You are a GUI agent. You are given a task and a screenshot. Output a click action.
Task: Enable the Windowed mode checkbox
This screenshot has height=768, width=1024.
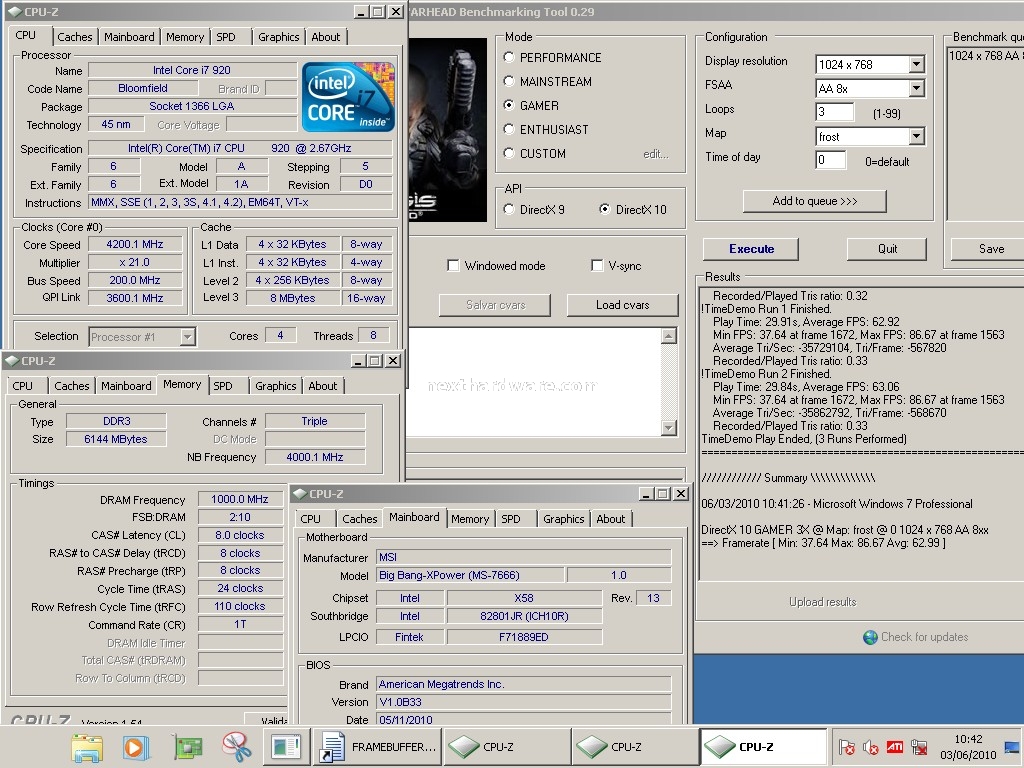click(x=453, y=266)
